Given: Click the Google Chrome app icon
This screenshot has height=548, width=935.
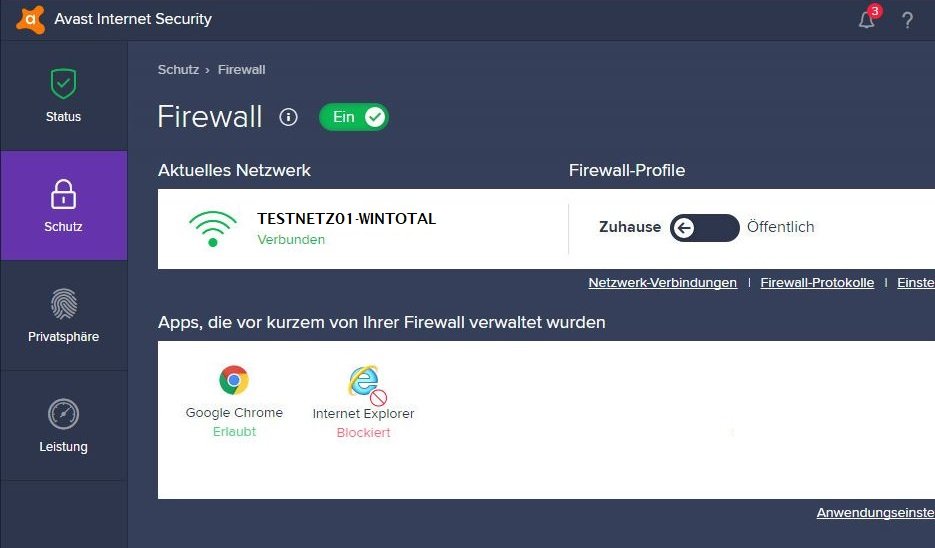Looking at the screenshot, I should coord(234,380).
